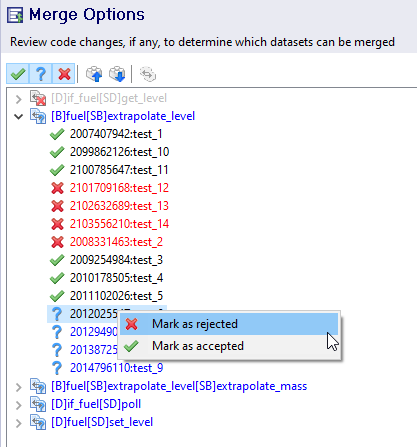Click red X icon beside test_14
417x447 pixels.
point(57,224)
